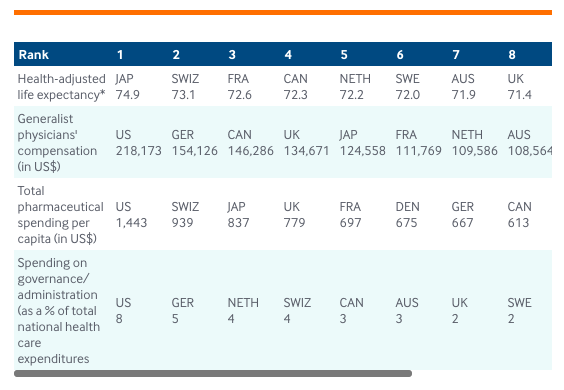
Task: Select the JAP 74.9 cell
Action: (128, 87)
